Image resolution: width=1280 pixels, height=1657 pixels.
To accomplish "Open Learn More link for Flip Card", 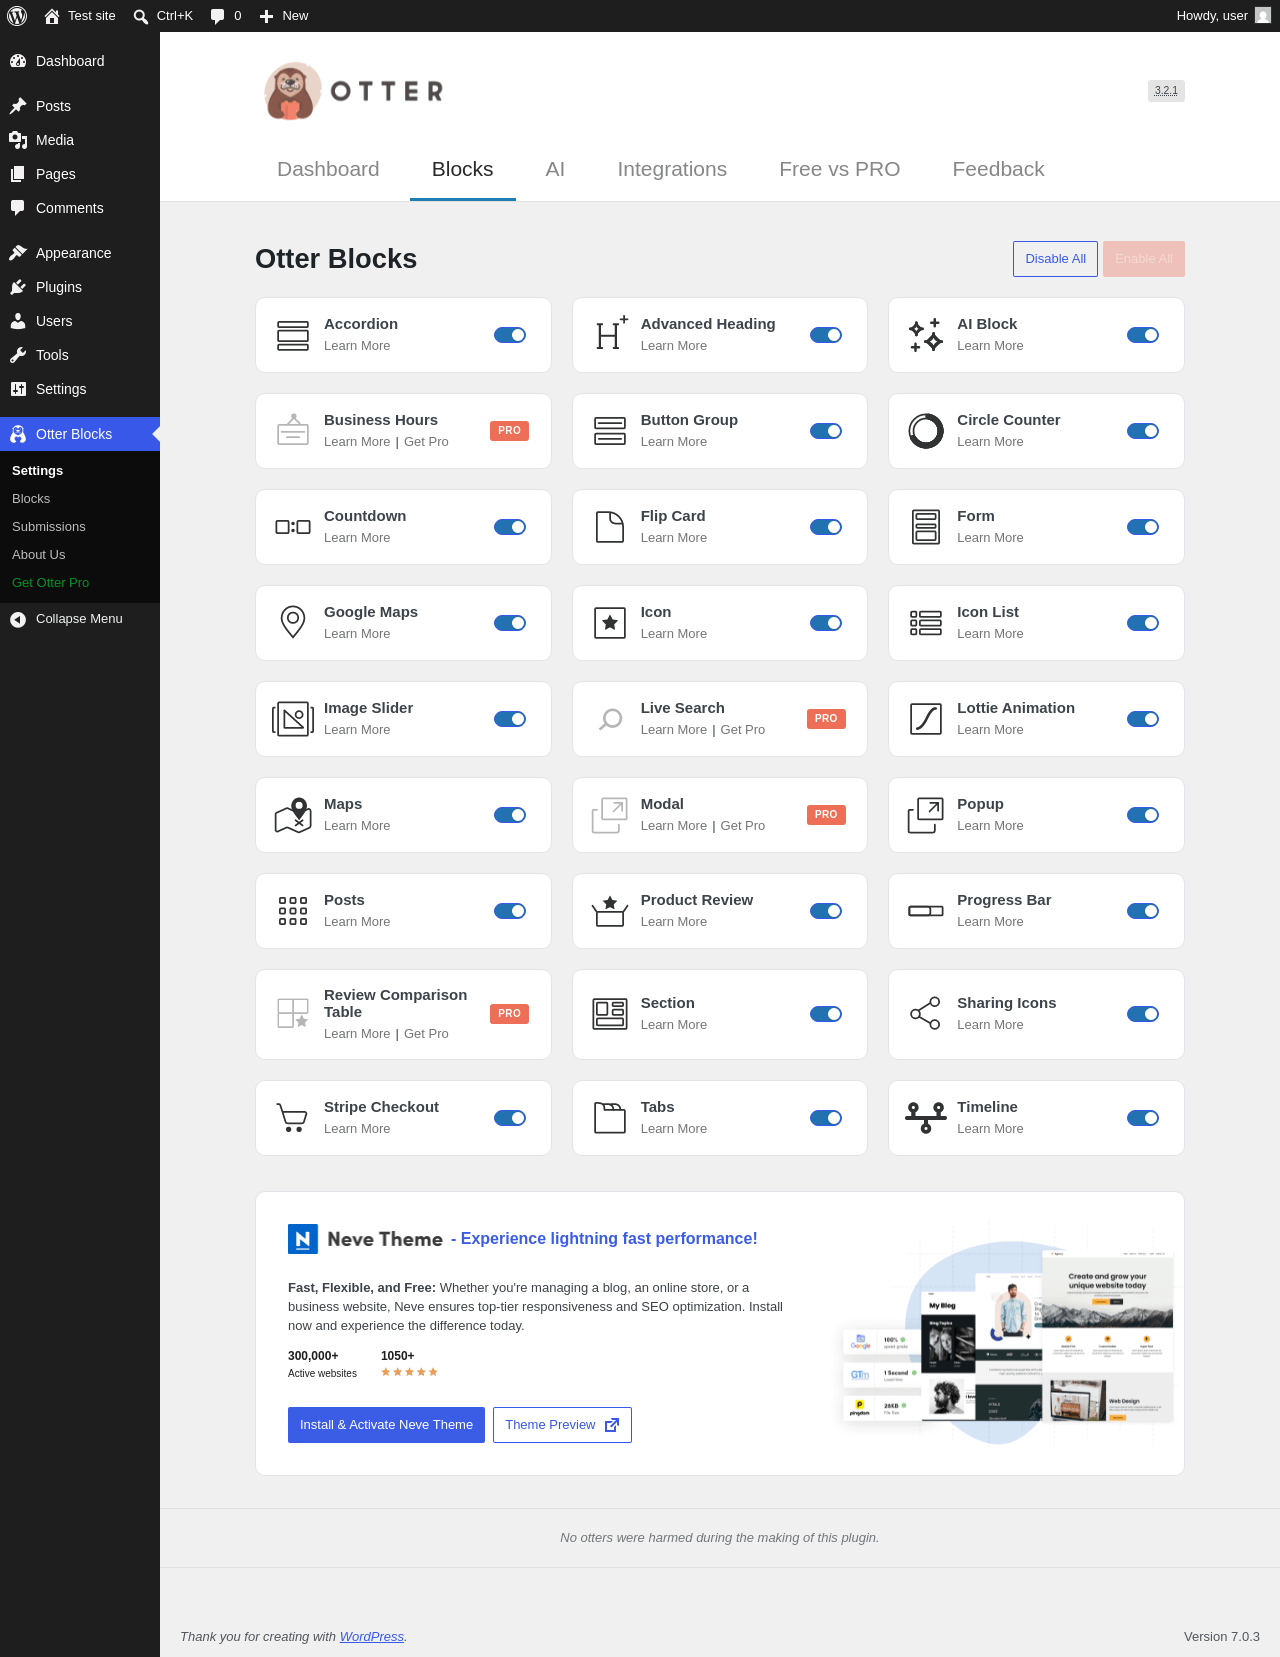I will (x=674, y=538).
